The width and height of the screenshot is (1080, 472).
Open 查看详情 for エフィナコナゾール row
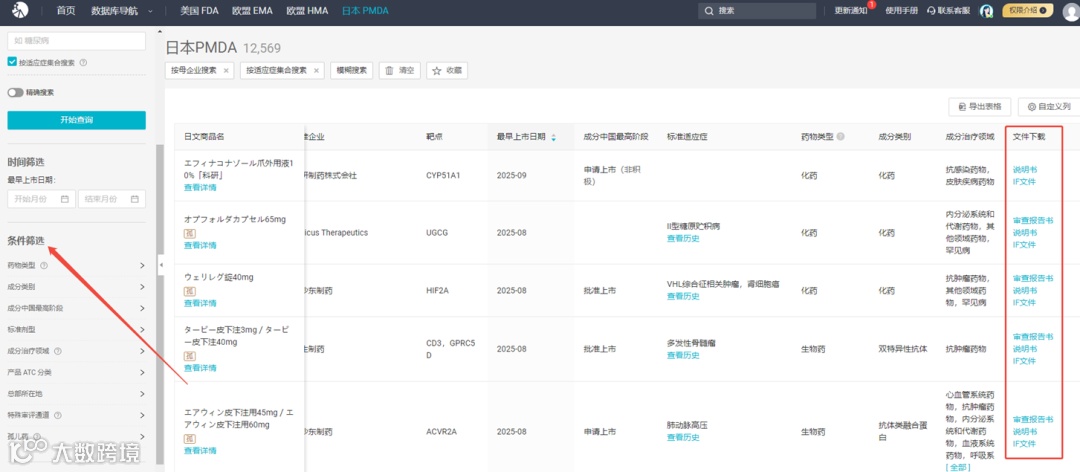(200, 187)
